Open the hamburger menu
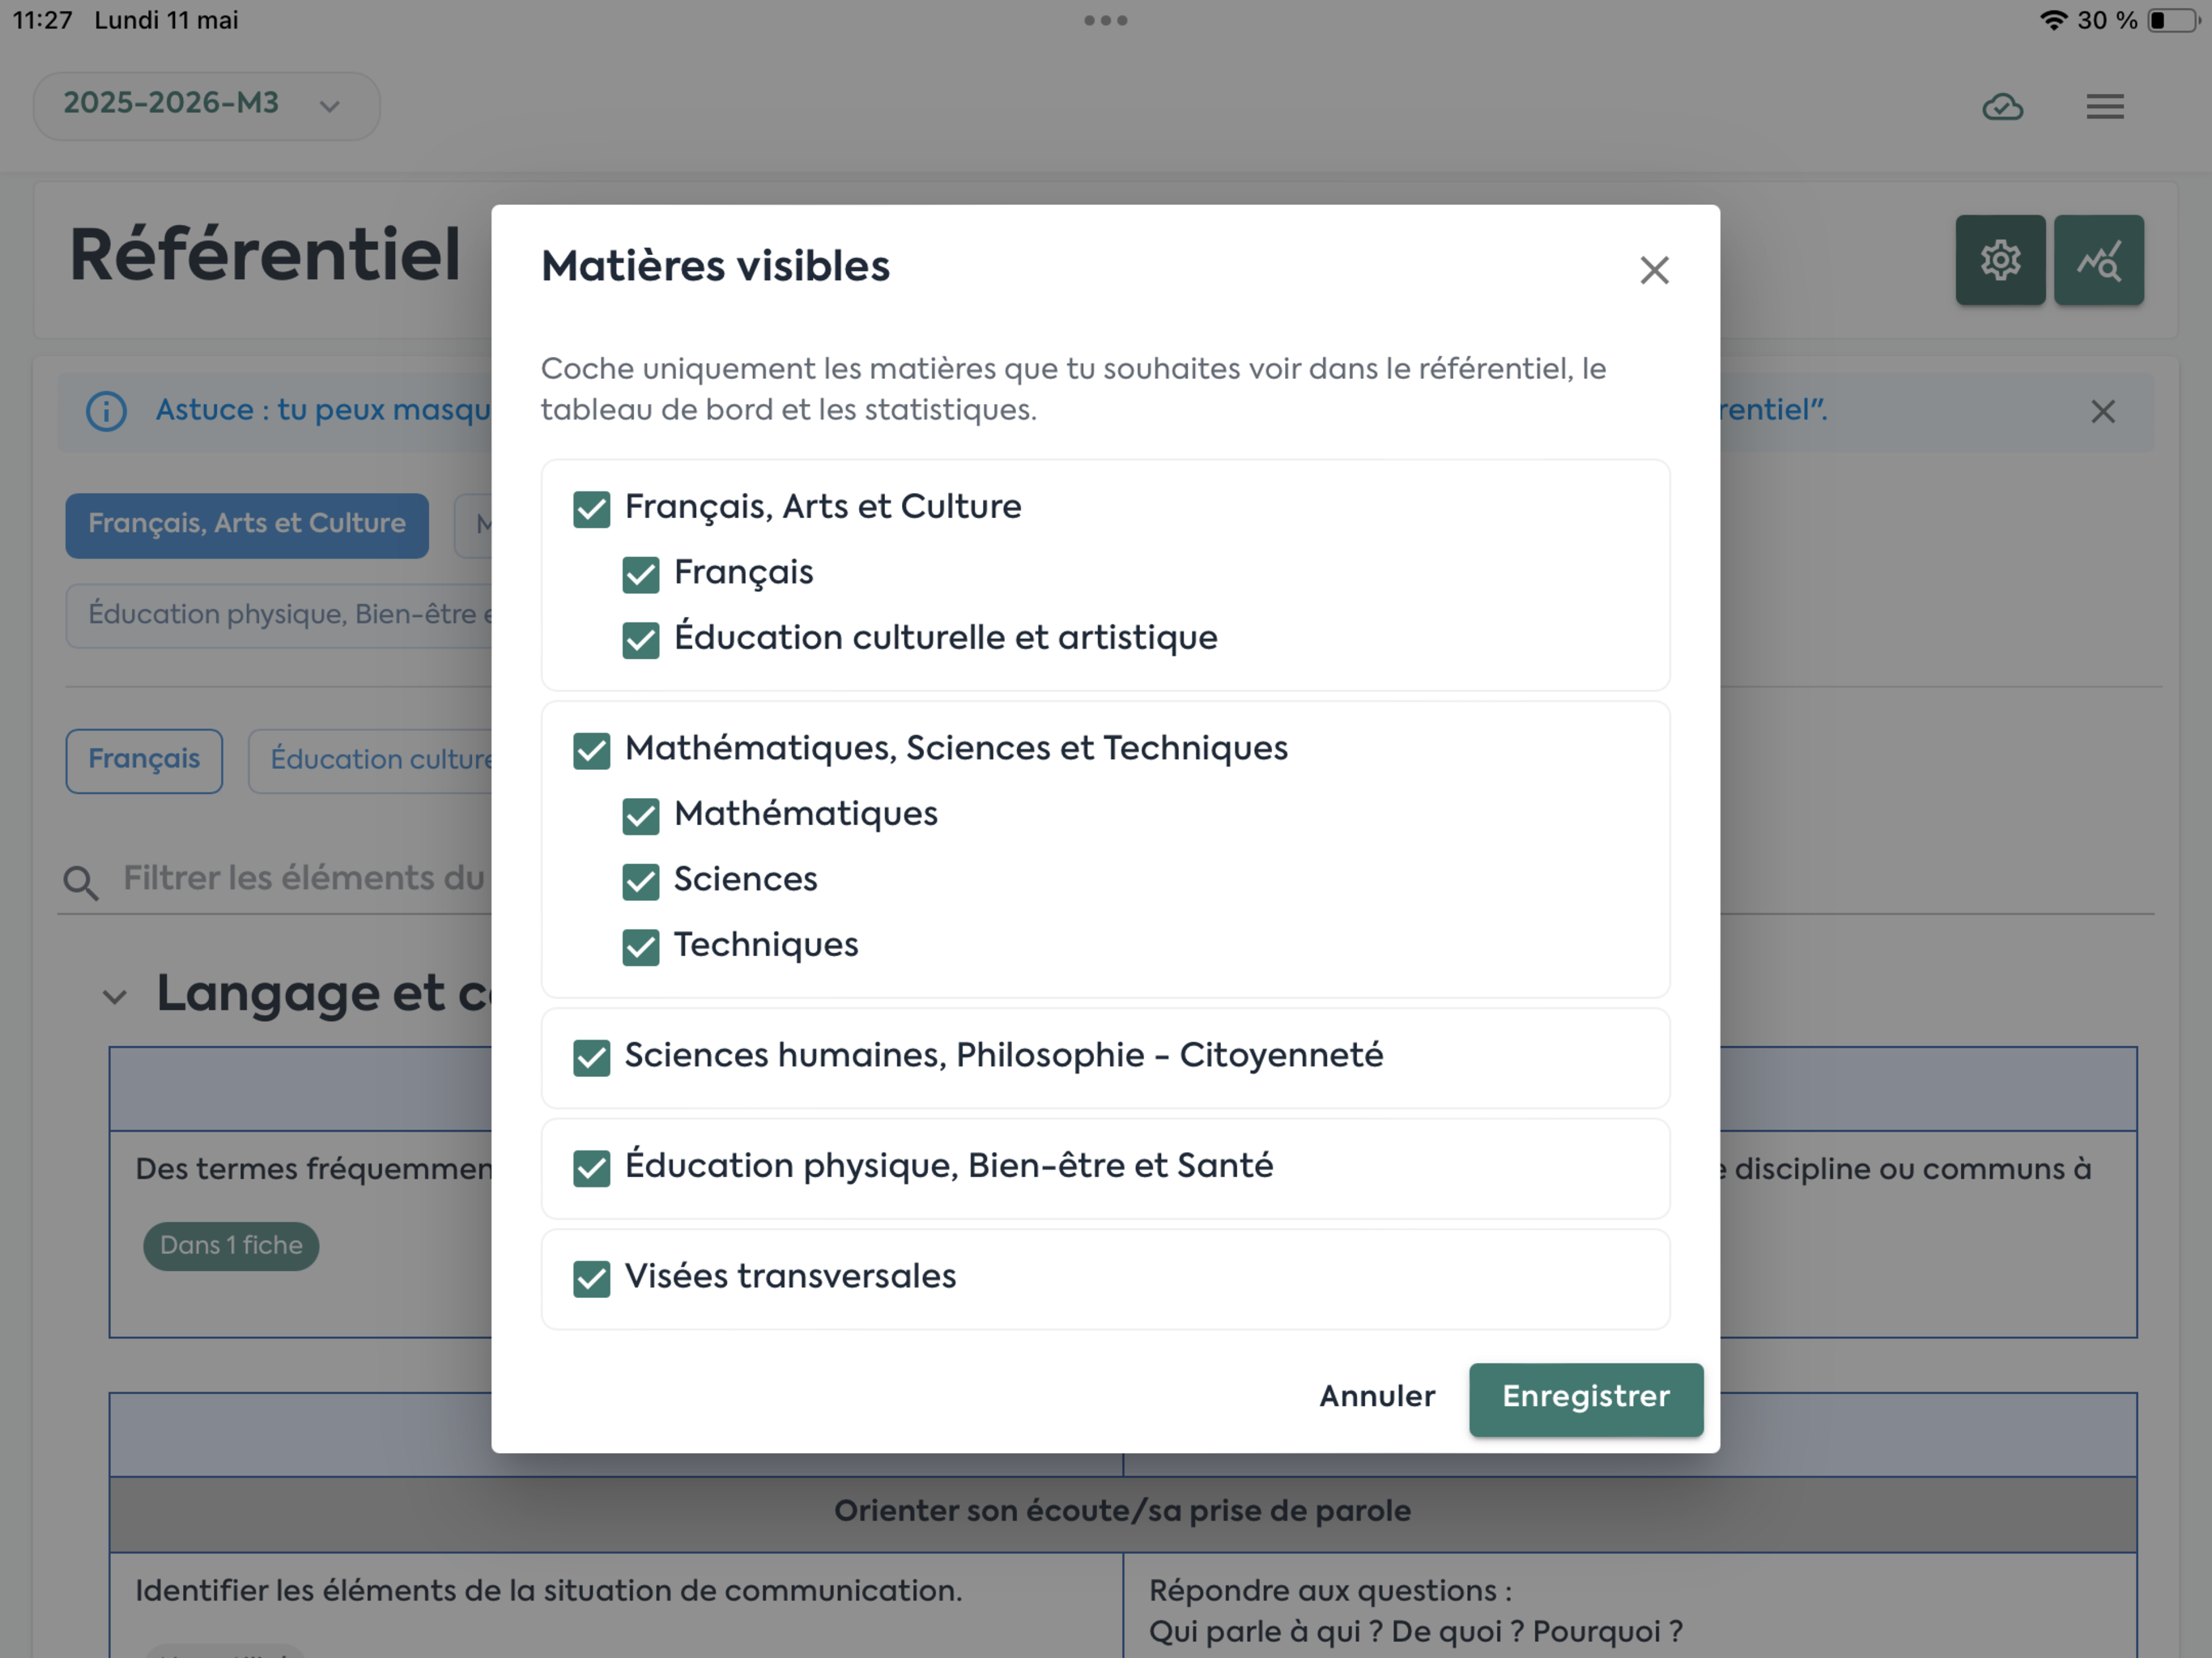Viewport: 2212px width, 1658px height. pos(2105,106)
